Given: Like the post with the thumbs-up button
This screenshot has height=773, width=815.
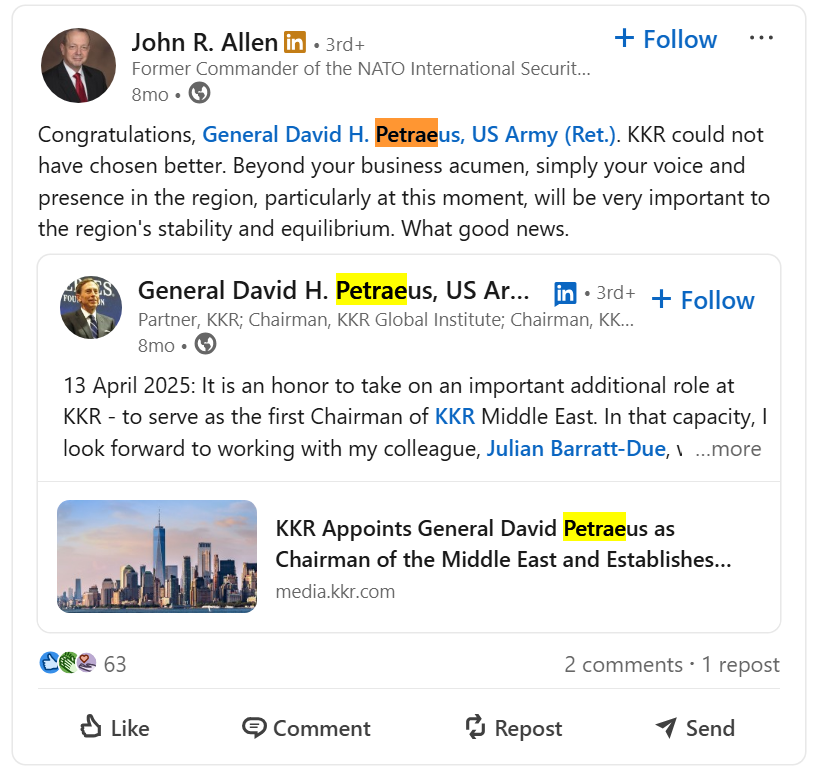Looking at the screenshot, I should tap(114, 728).
